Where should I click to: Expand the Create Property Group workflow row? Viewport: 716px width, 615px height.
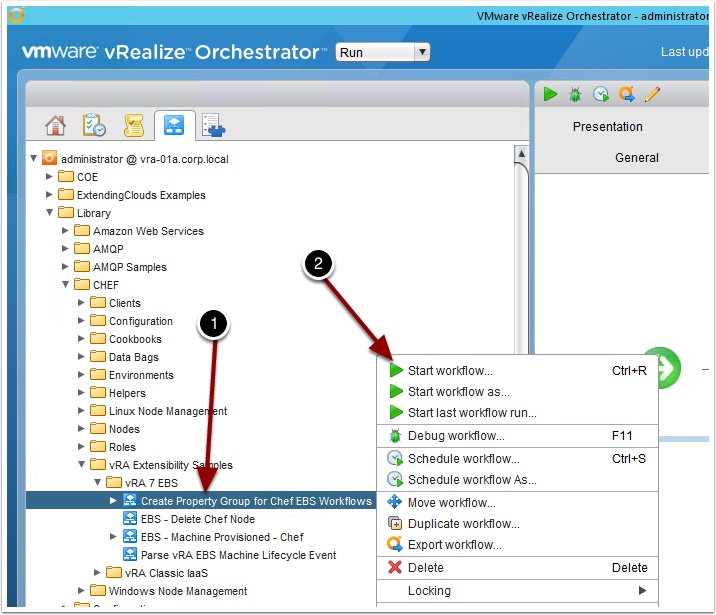coord(113,500)
